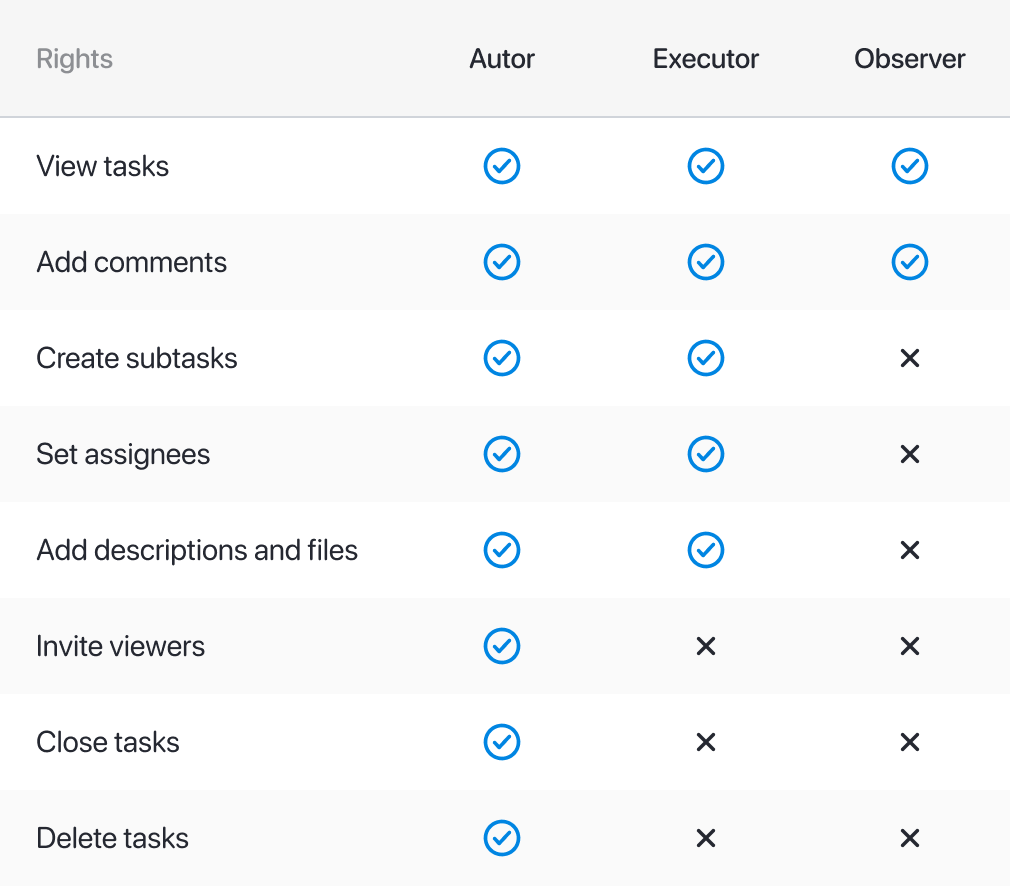
Task: Click the Autor checkmark for Add descriptions and files
Action: [502, 550]
